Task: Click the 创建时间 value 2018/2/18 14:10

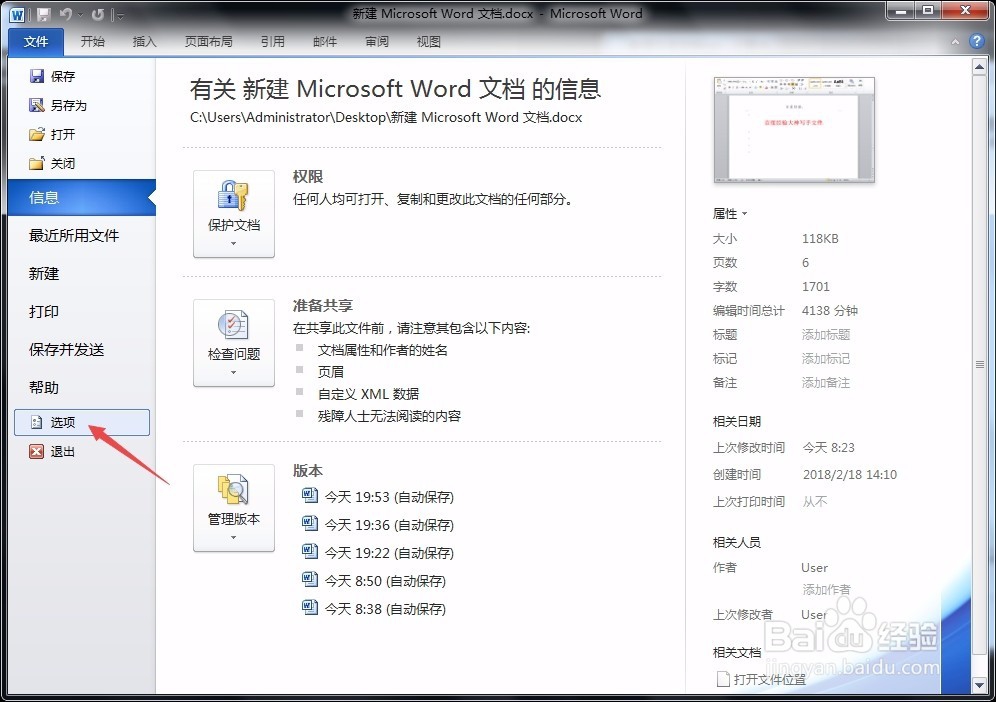Action: [850, 475]
